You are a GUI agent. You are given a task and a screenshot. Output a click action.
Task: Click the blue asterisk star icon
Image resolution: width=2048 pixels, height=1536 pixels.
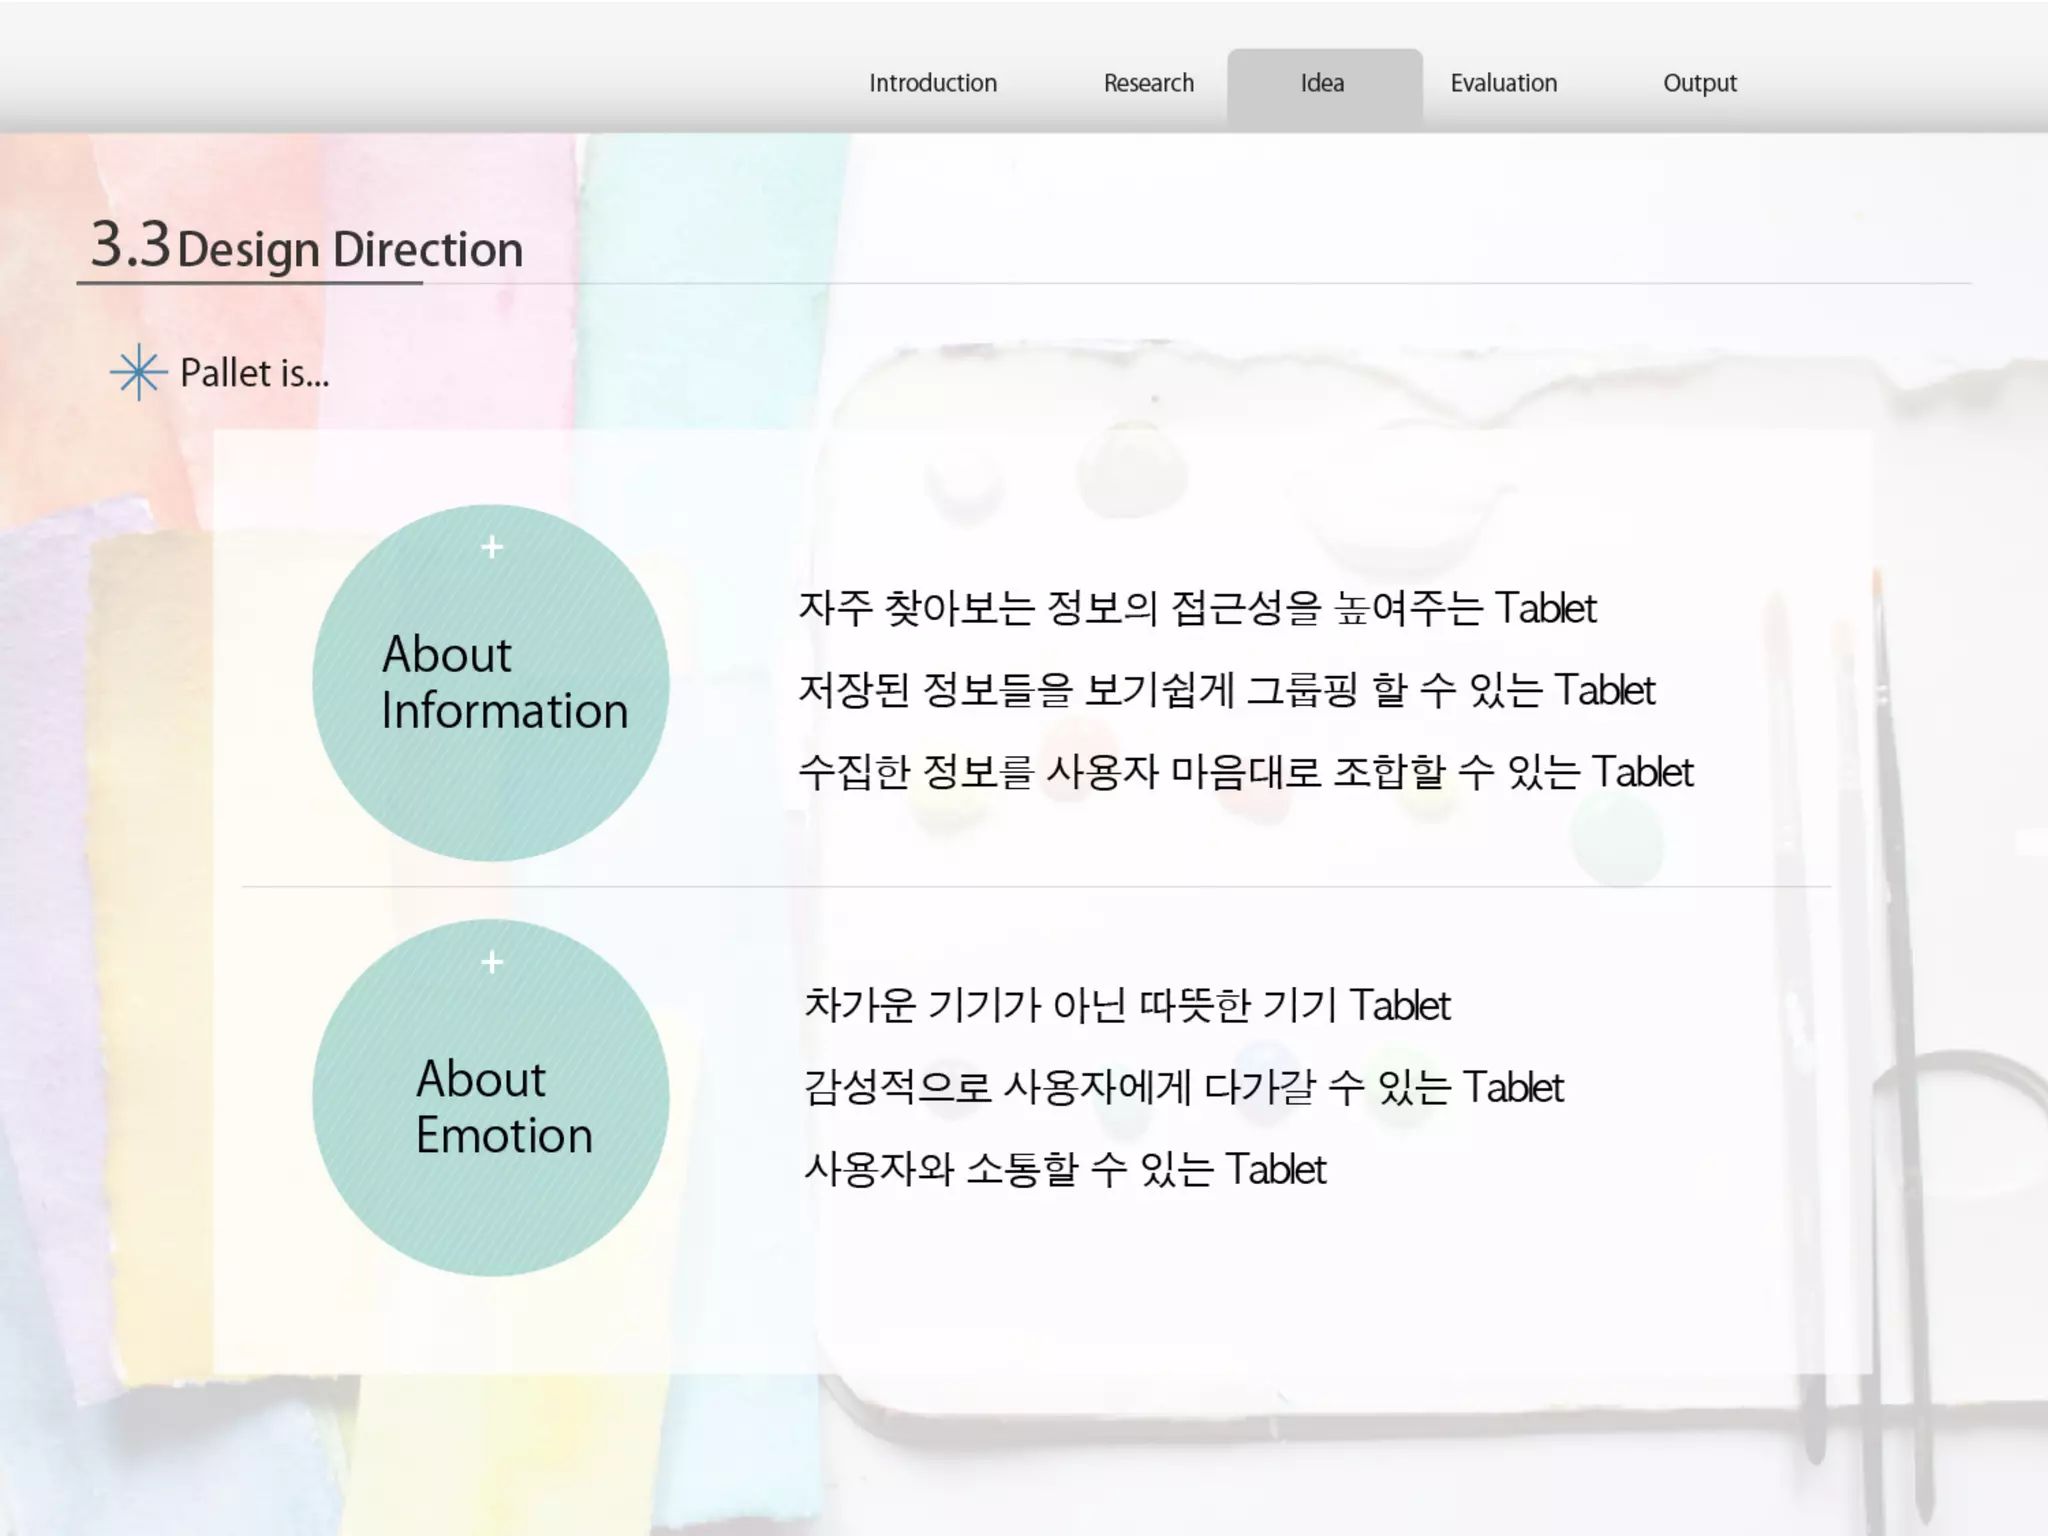[x=138, y=373]
